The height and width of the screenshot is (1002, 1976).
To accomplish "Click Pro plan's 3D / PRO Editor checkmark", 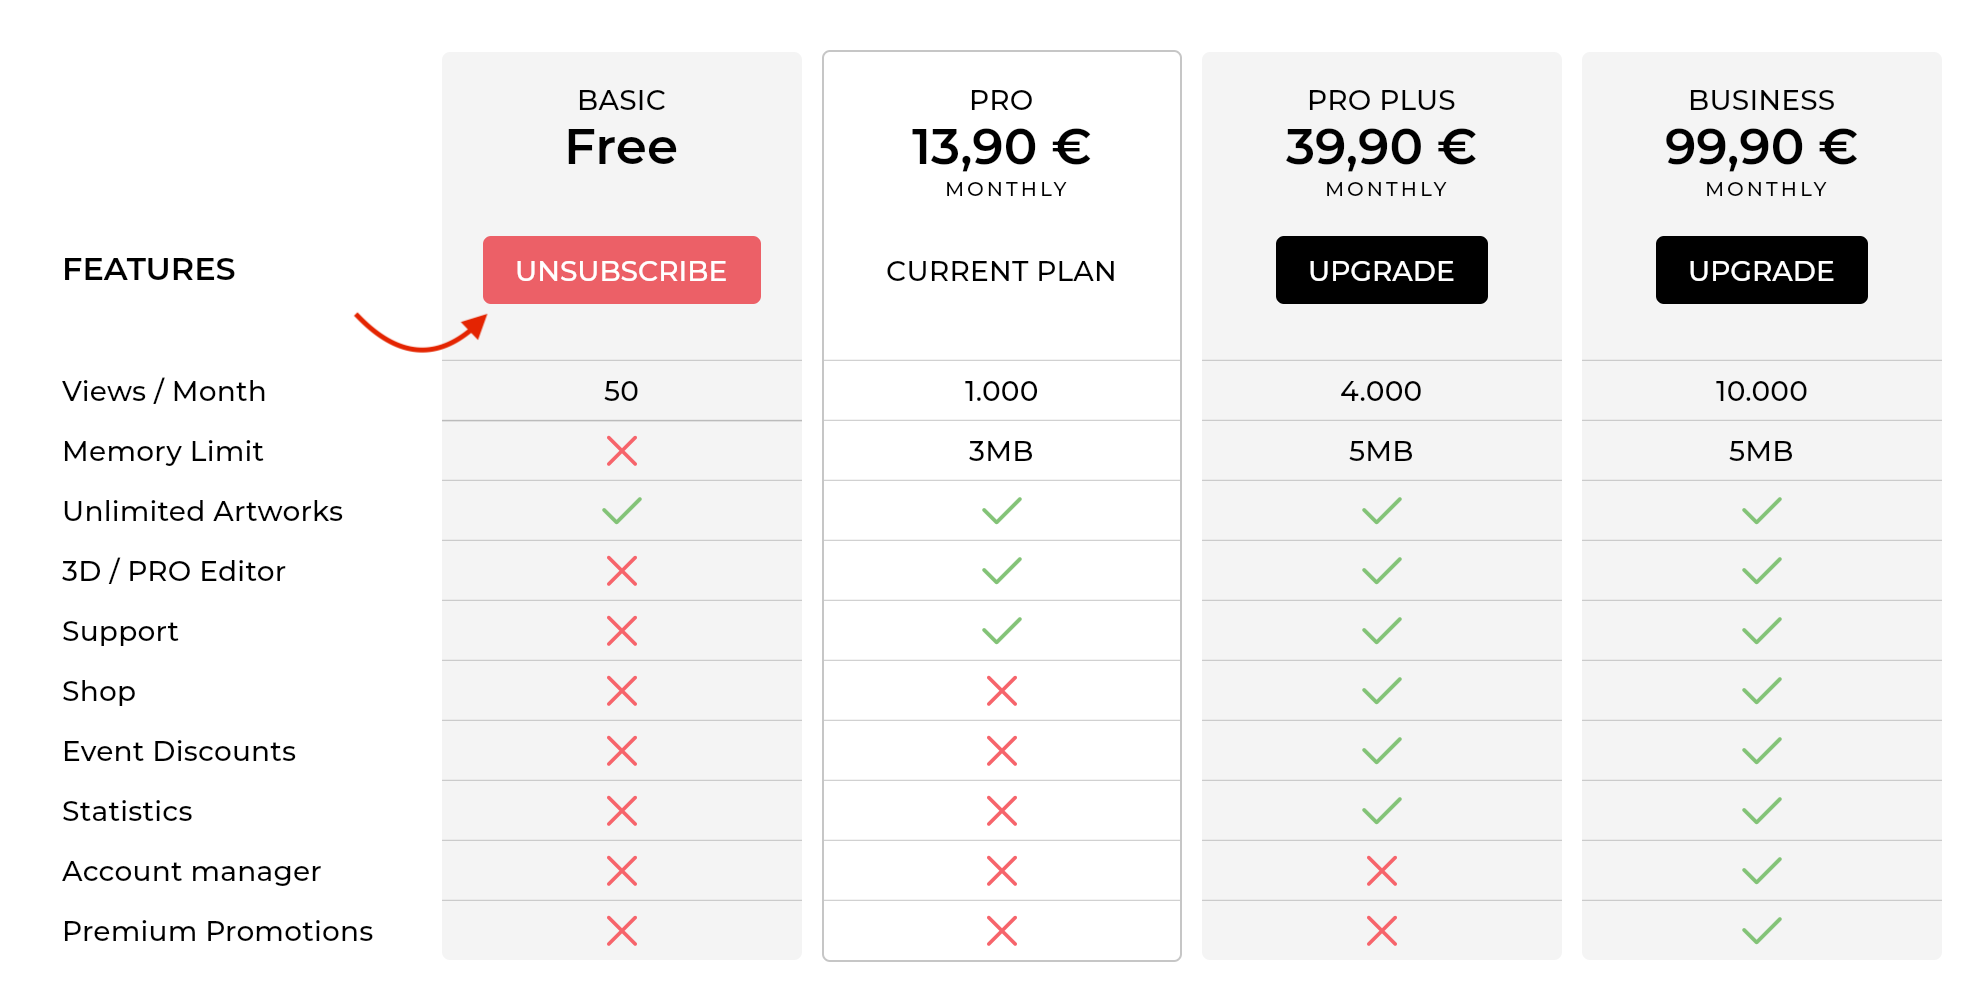I will click(1001, 571).
